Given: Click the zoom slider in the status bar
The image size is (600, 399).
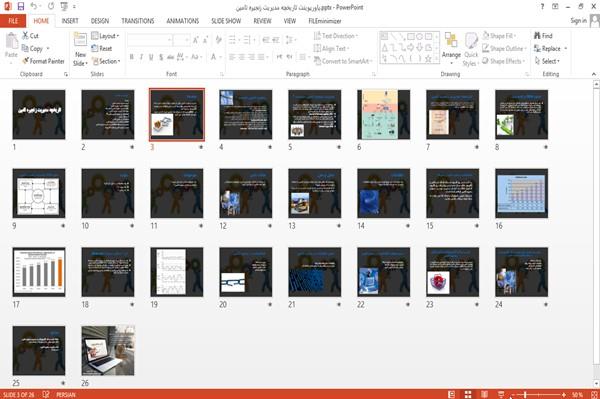Looking at the screenshot, I should (538, 394).
